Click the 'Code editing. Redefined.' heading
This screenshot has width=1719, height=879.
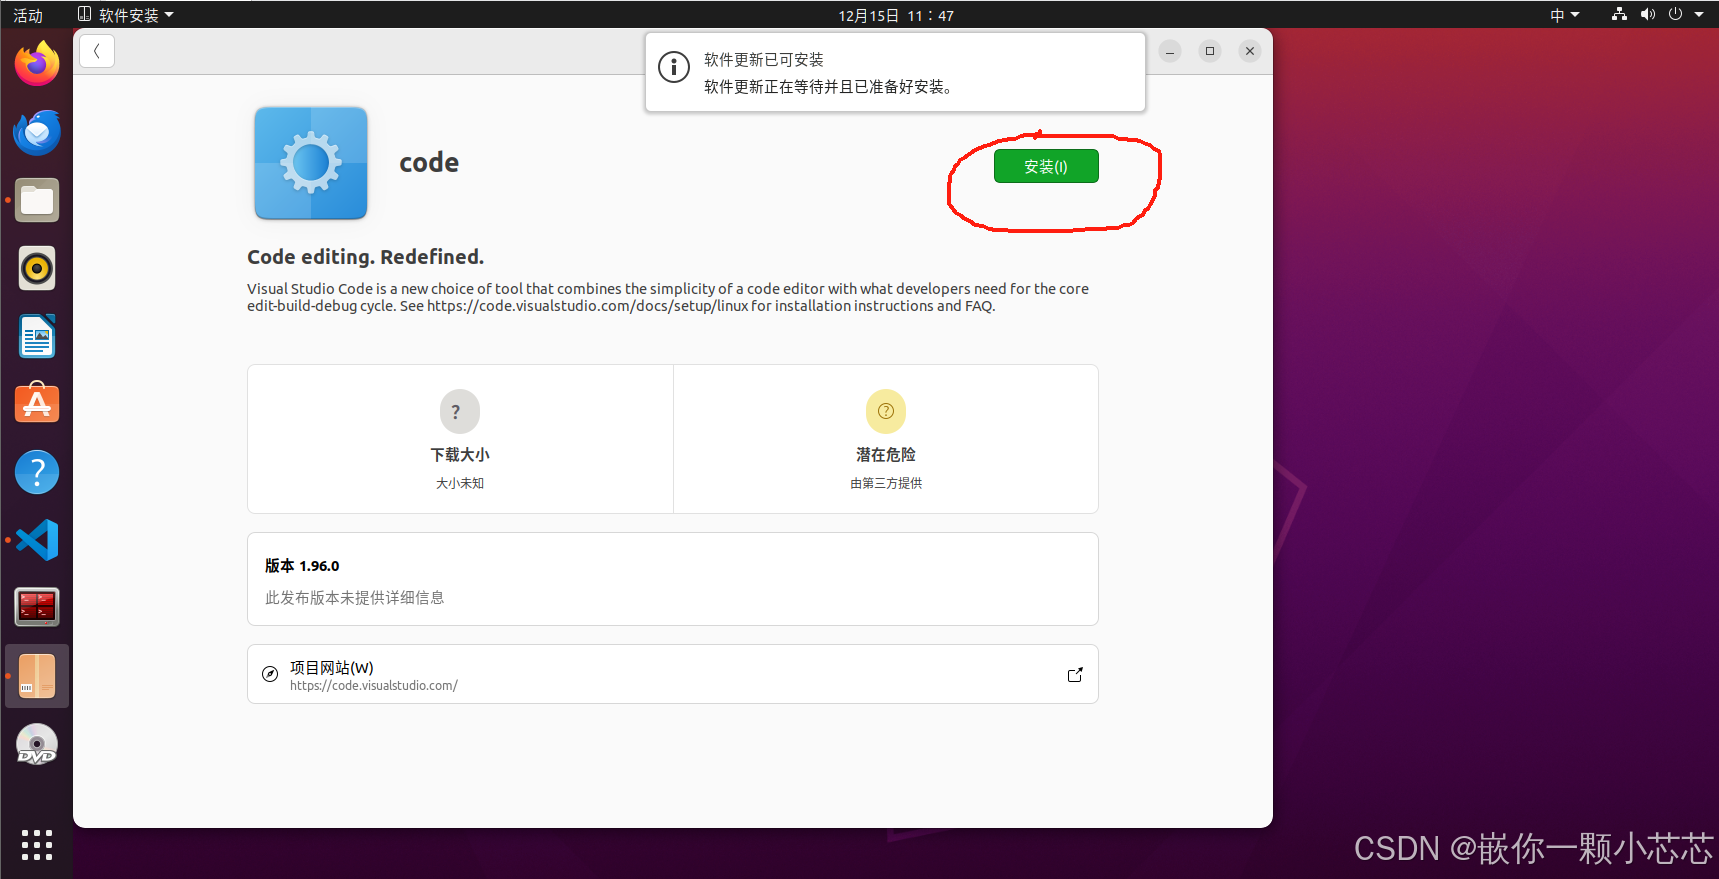coord(365,257)
